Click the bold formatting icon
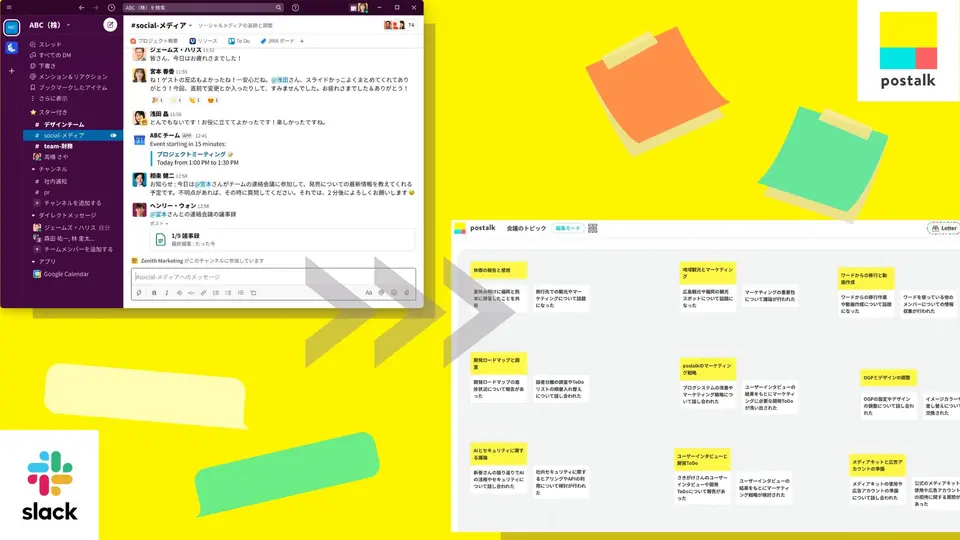Viewport: 960px width, 540px height. (154, 293)
